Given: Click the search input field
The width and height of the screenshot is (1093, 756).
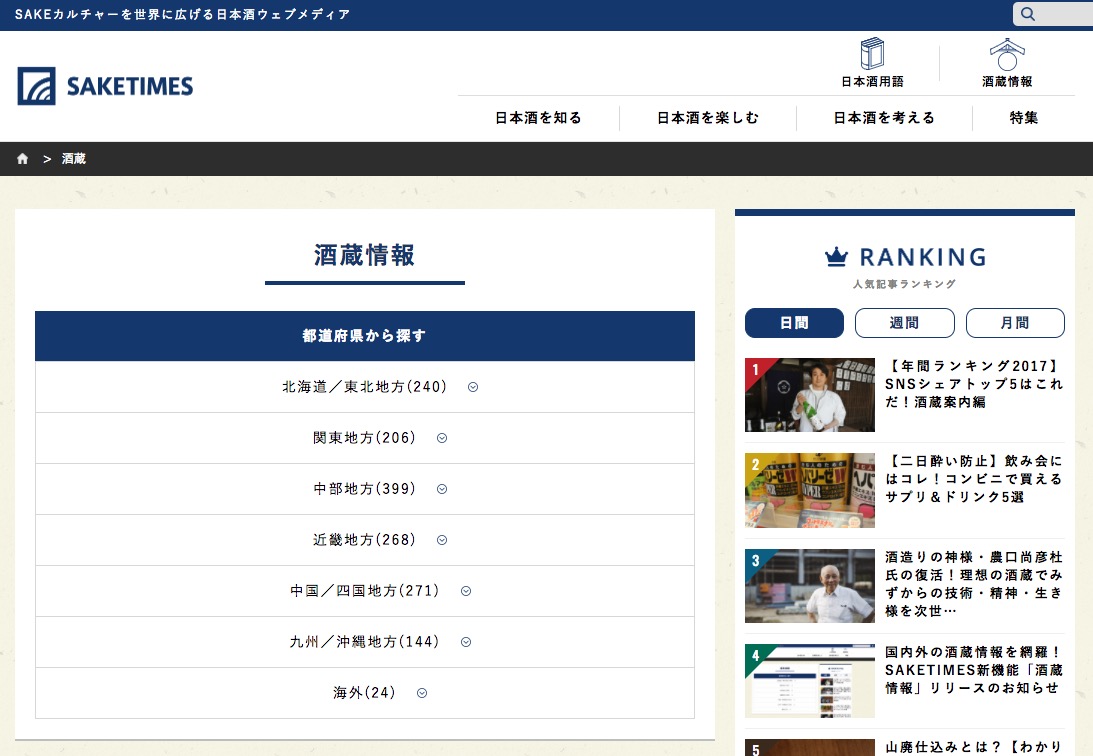Looking at the screenshot, I should click(x=1053, y=14).
